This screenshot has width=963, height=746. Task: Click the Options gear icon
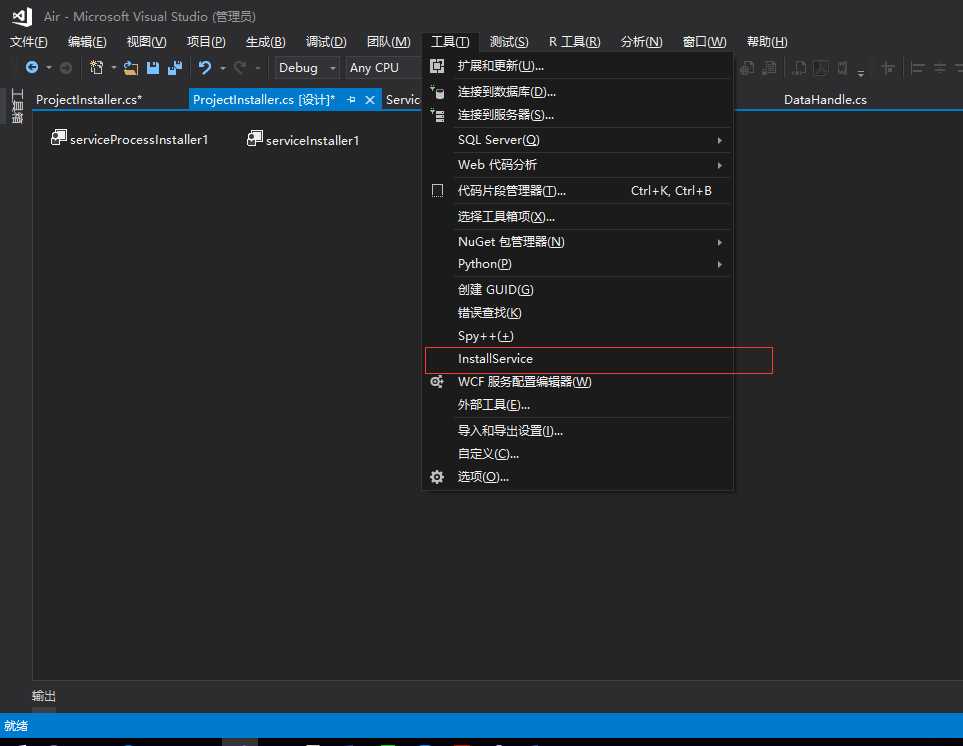[437, 477]
